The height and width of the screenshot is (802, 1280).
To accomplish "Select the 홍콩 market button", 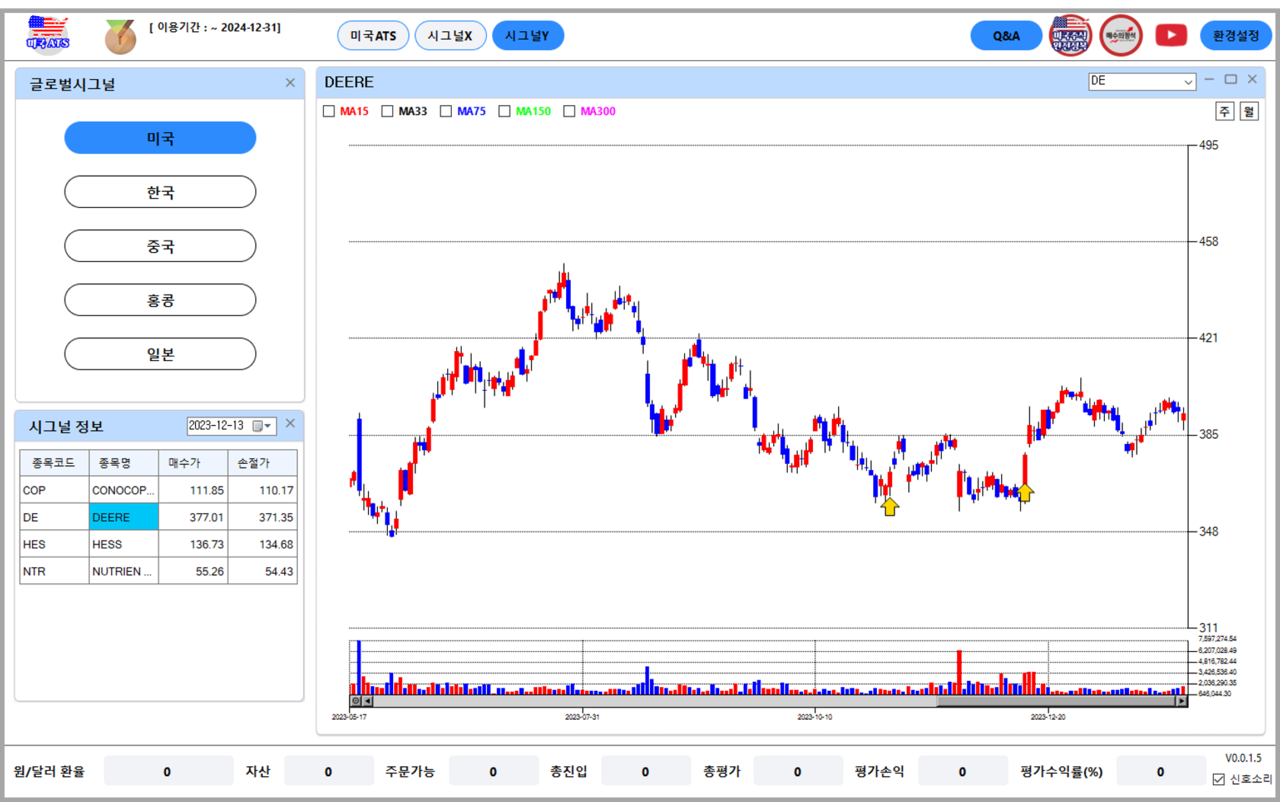I will (x=160, y=300).
